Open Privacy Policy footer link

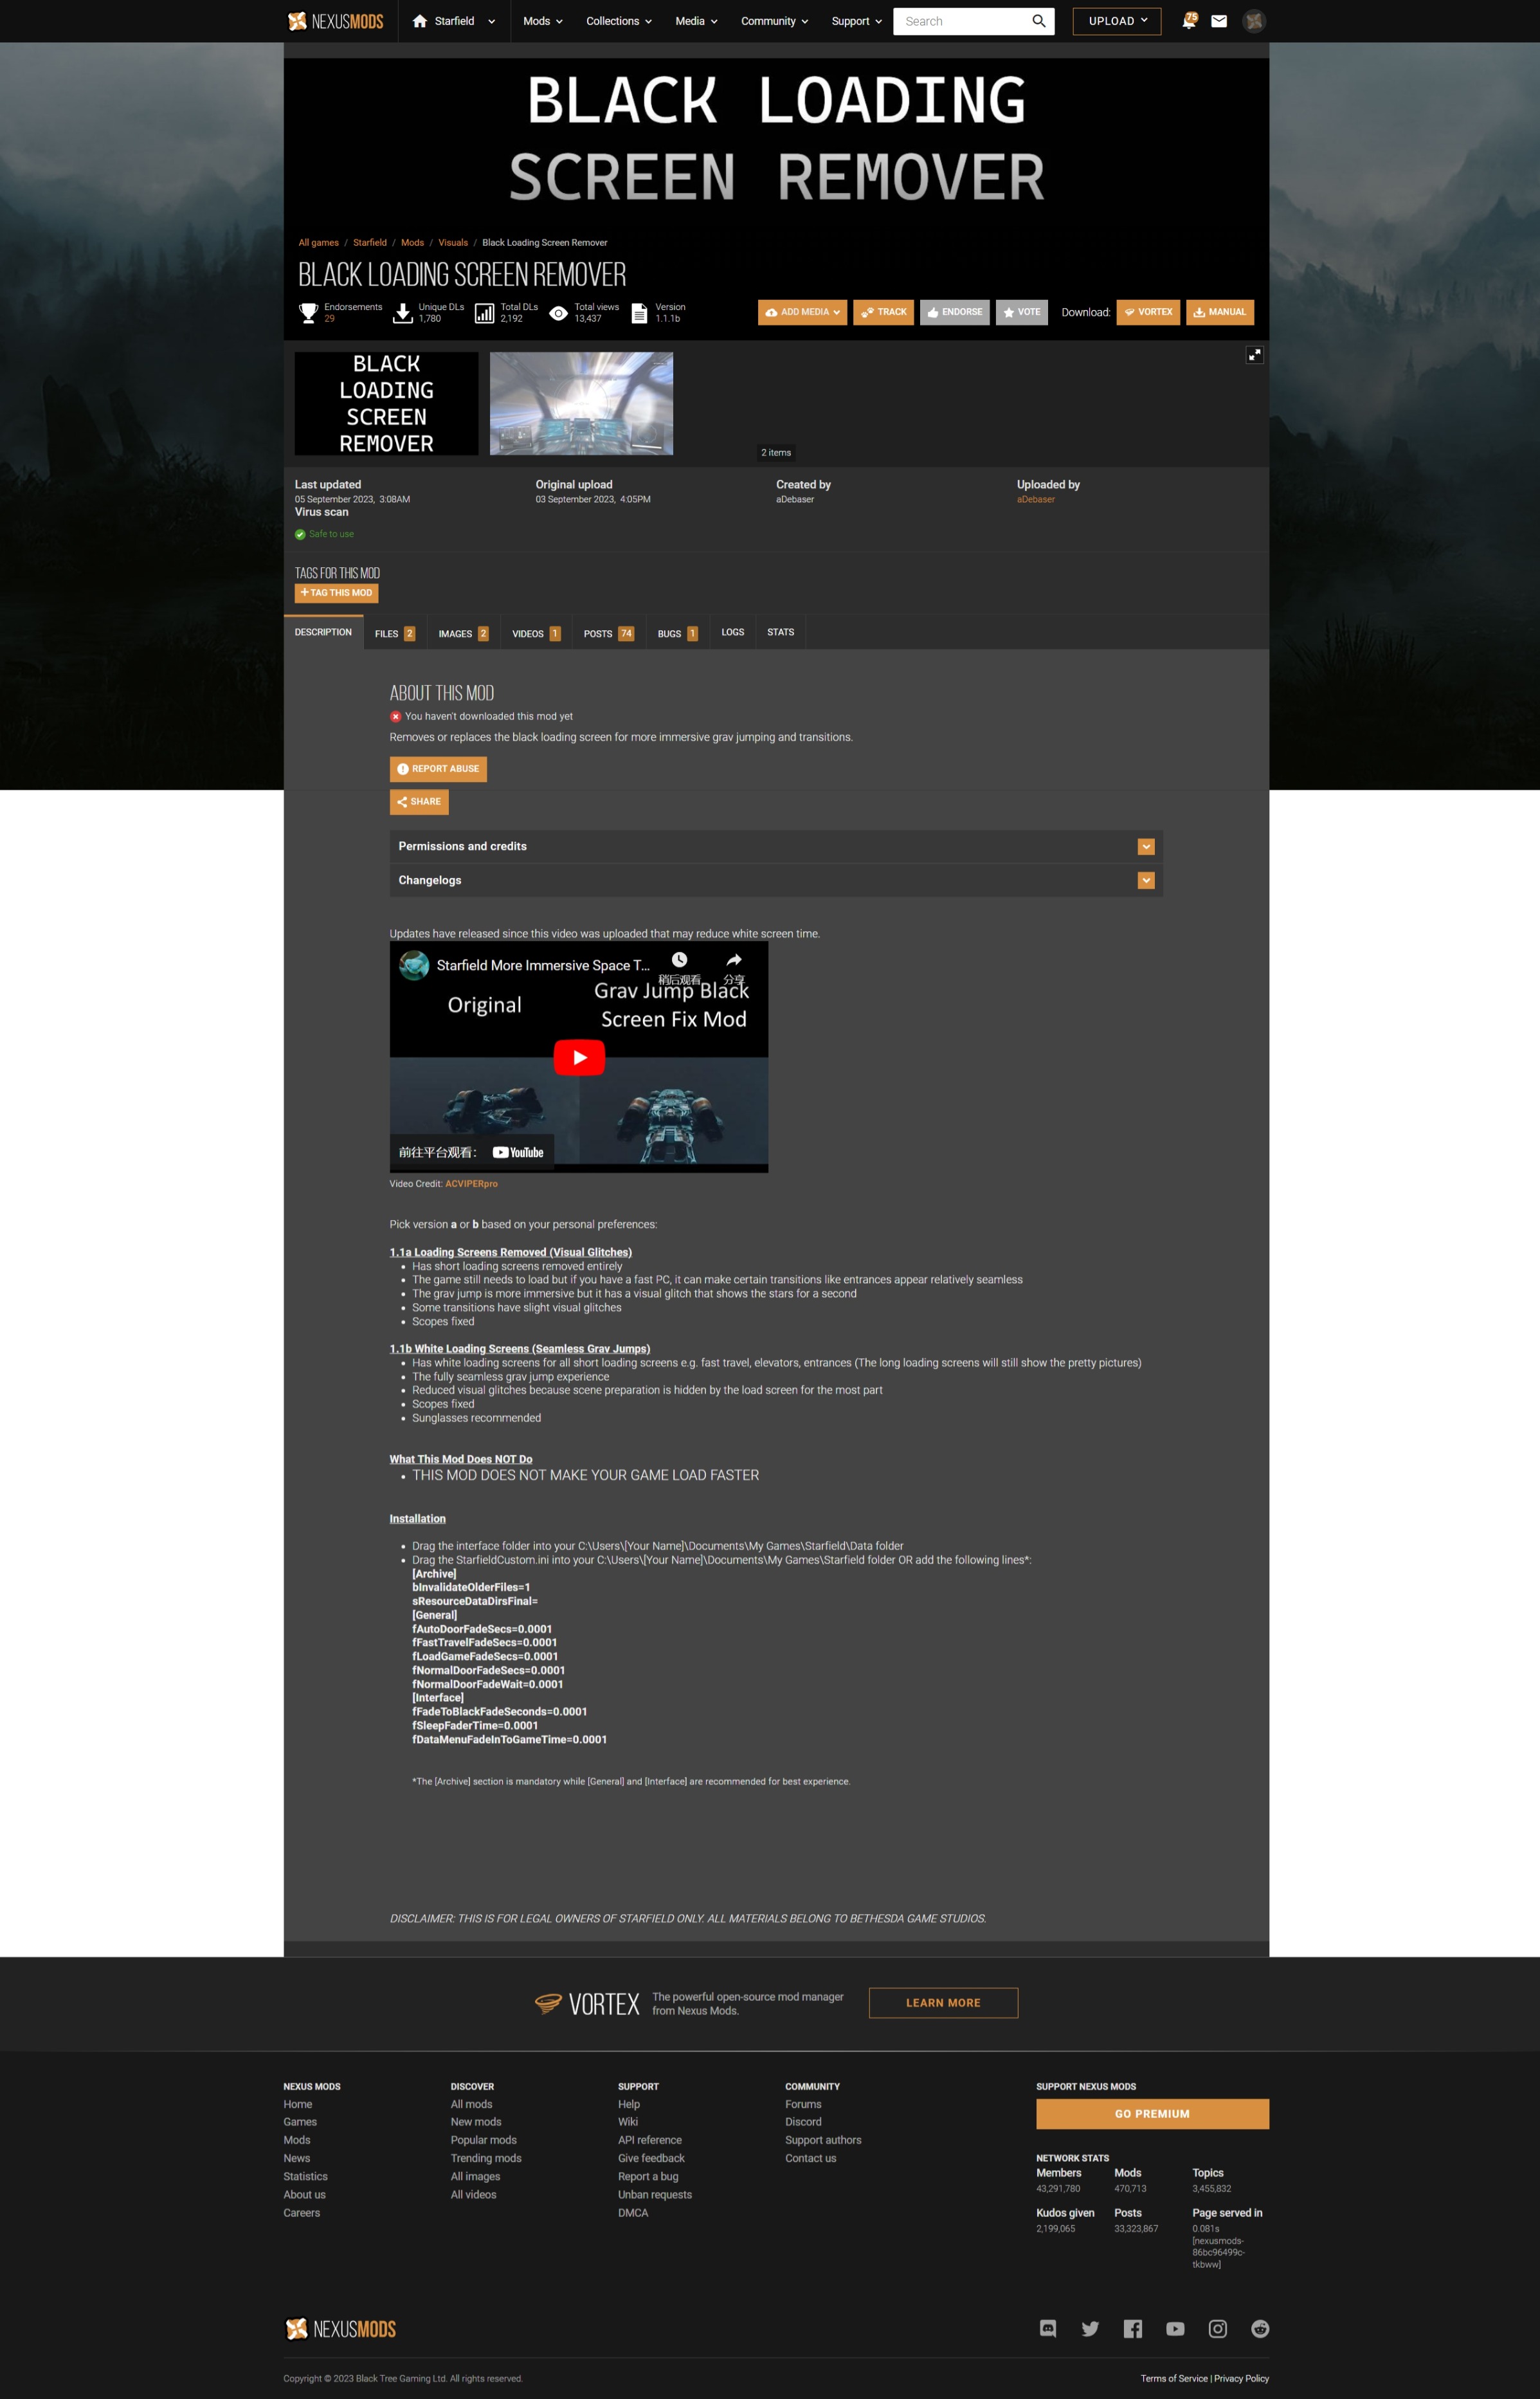[x=1241, y=2379]
